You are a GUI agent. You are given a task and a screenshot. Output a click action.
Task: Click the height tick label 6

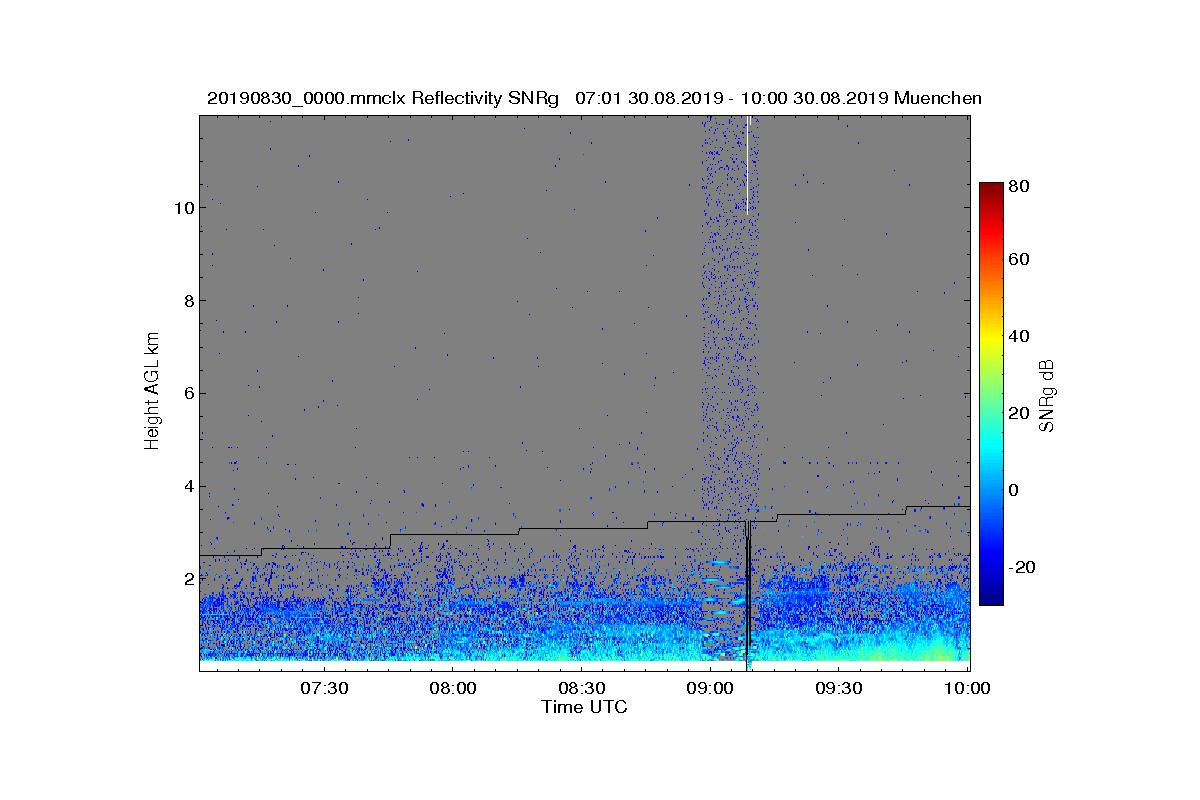[187, 393]
